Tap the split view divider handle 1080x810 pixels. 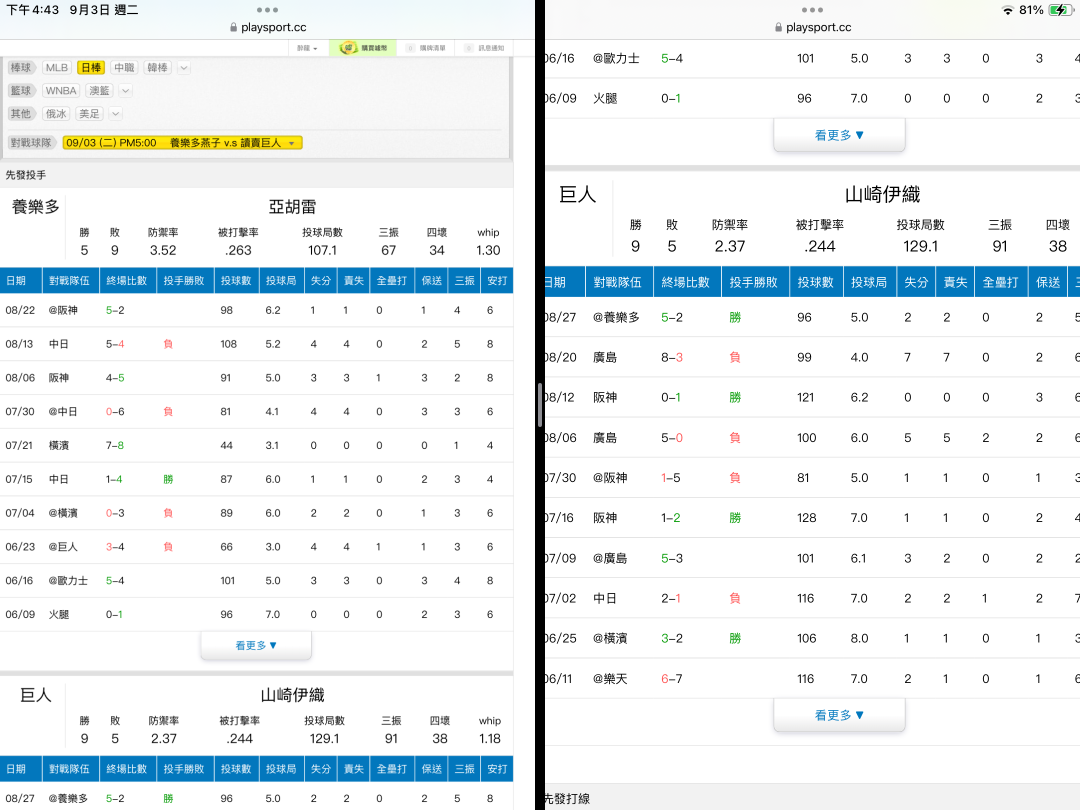(540, 405)
